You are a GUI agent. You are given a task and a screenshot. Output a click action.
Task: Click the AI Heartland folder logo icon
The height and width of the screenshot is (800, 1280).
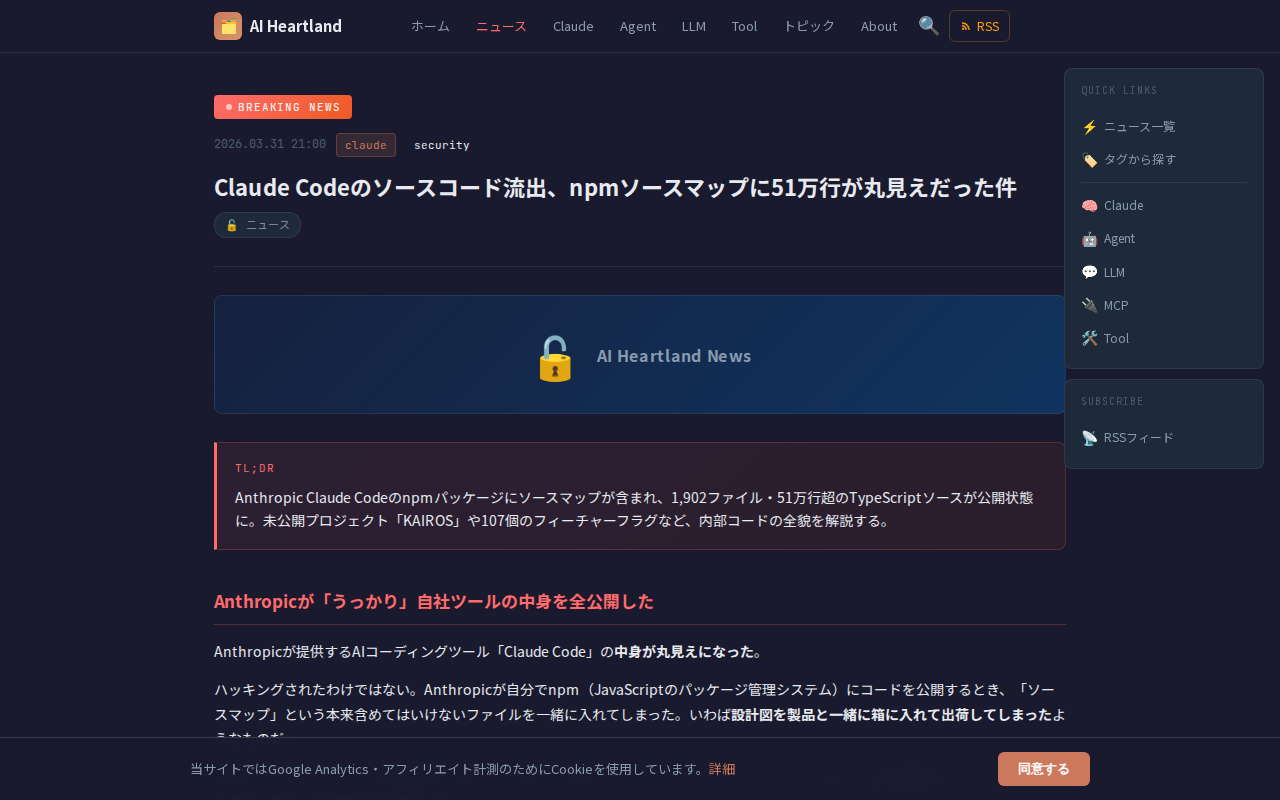228,26
